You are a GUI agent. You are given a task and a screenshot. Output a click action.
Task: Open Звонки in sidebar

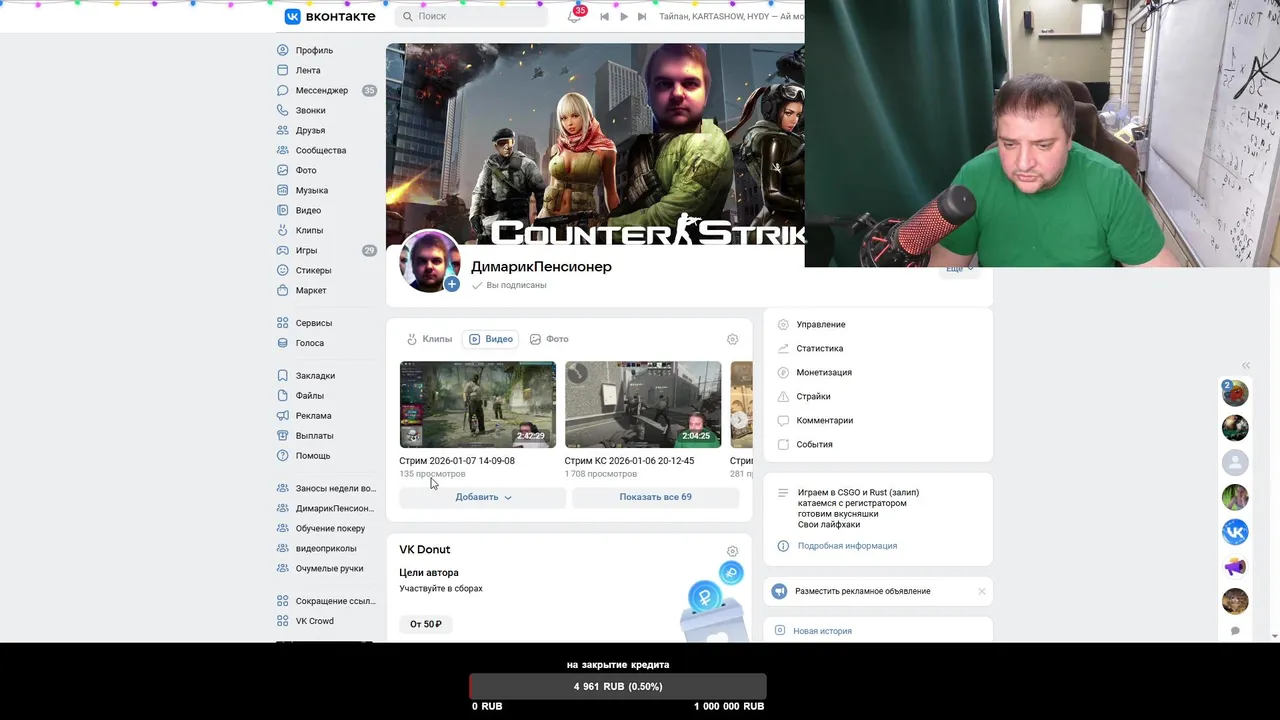pyautogui.click(x=310, y=110)
